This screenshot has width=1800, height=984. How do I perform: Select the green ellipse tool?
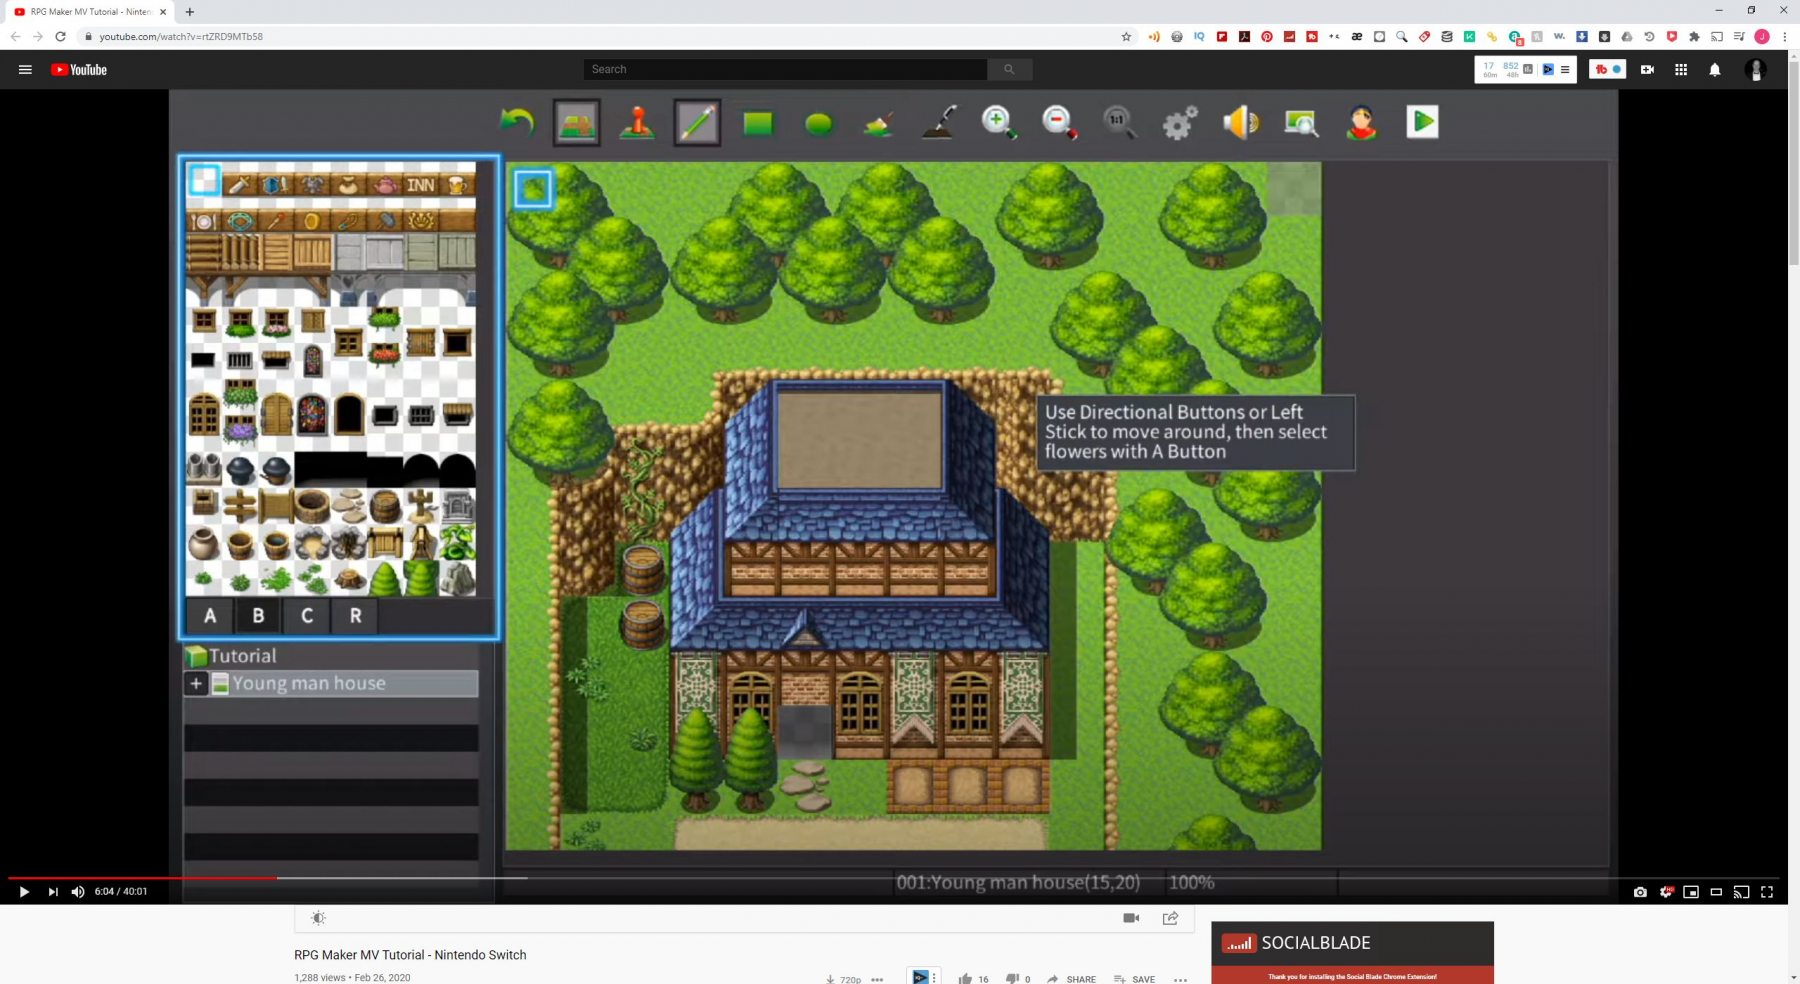click(x=819, y=124)
